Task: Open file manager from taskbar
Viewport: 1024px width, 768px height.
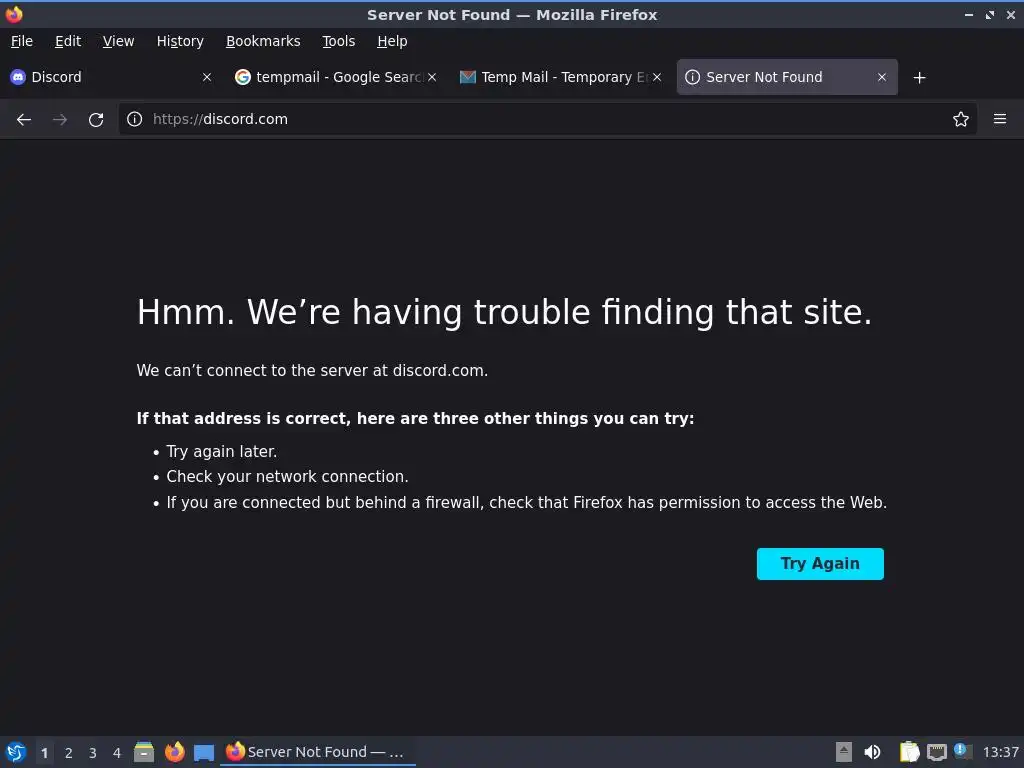Action: click(x=144, y=752)
